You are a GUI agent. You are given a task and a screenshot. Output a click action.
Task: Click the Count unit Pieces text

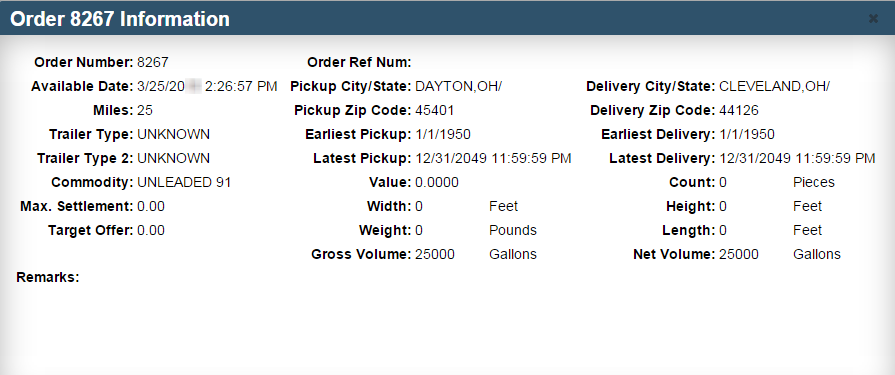tap(814, 182)
